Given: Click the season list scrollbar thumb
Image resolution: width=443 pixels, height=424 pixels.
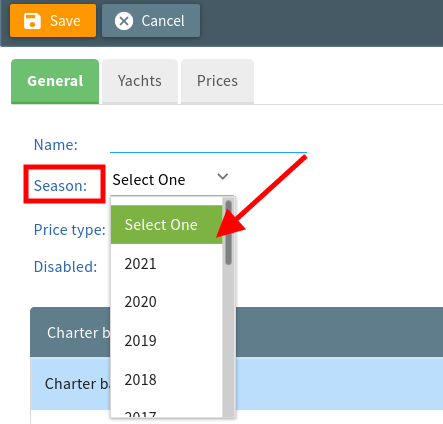Looking at the screenshot, I should (228, 233).
